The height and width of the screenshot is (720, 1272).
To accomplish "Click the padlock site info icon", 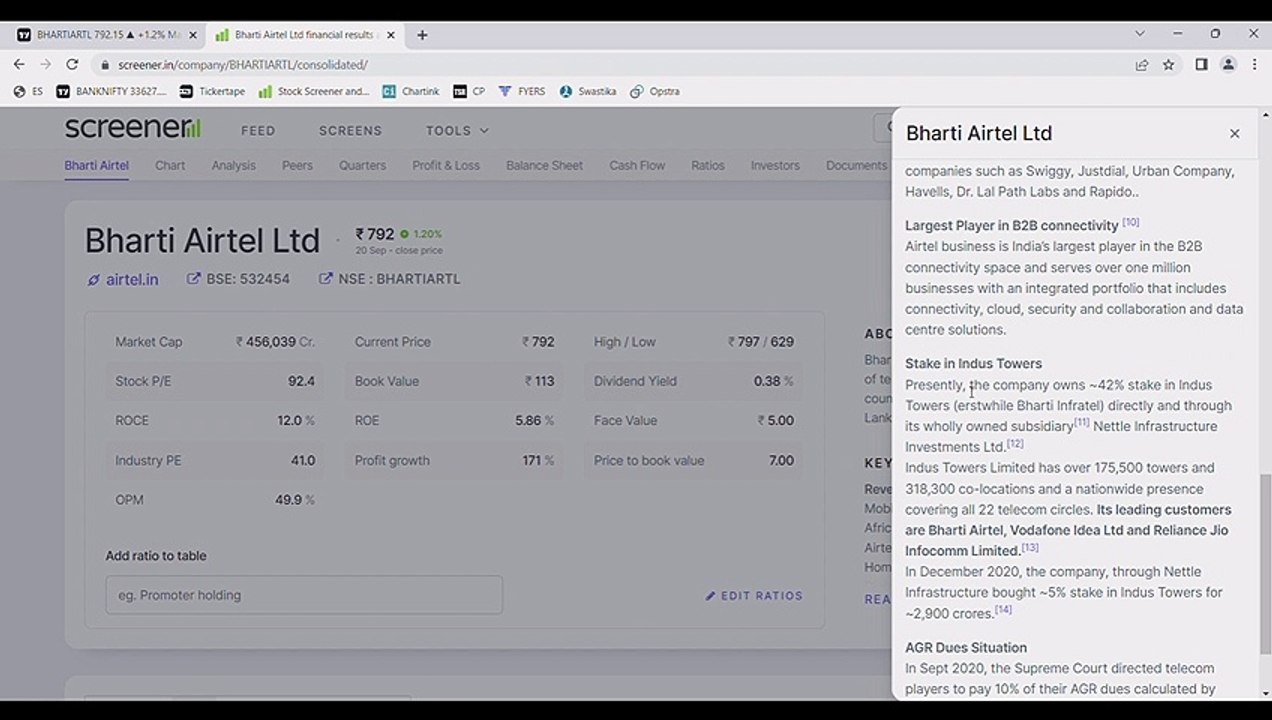I will (104, 65).
